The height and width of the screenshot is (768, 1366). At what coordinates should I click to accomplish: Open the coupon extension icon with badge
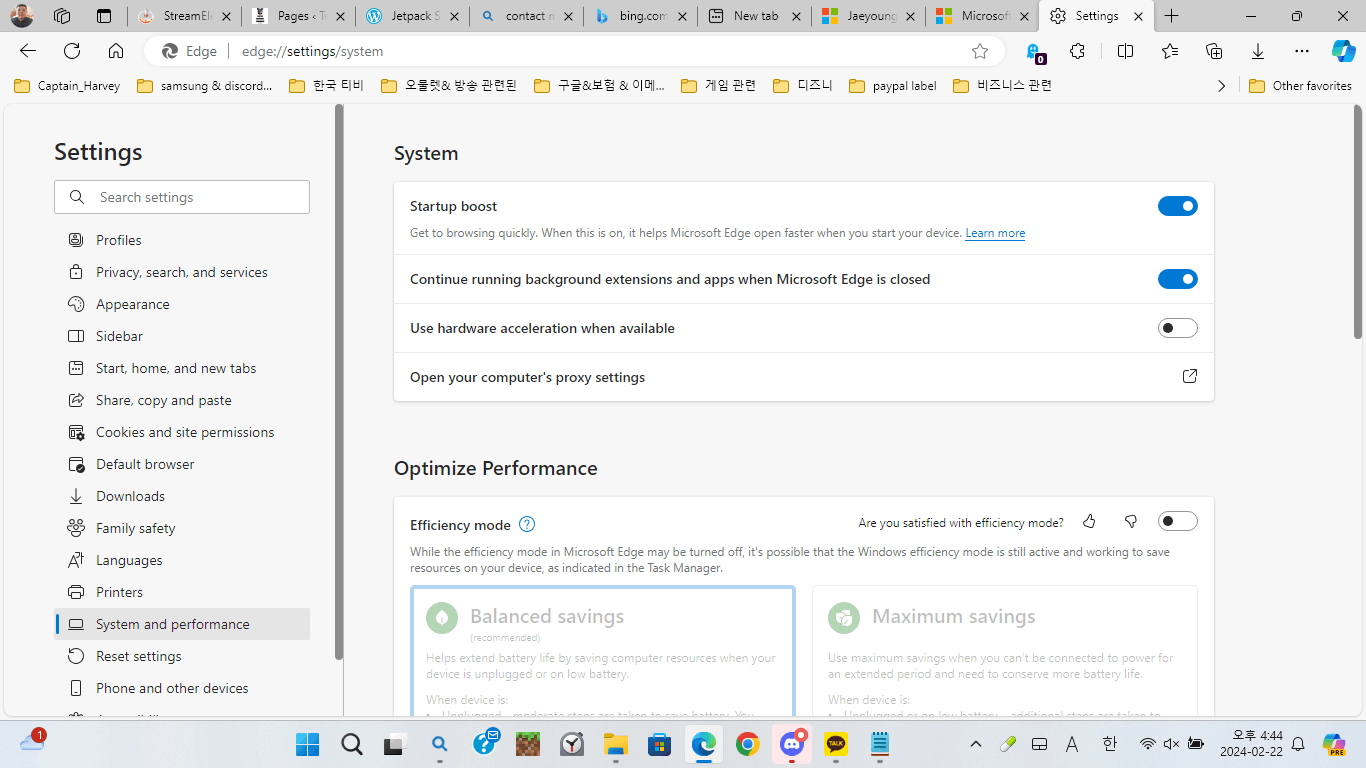(1035, 52)
